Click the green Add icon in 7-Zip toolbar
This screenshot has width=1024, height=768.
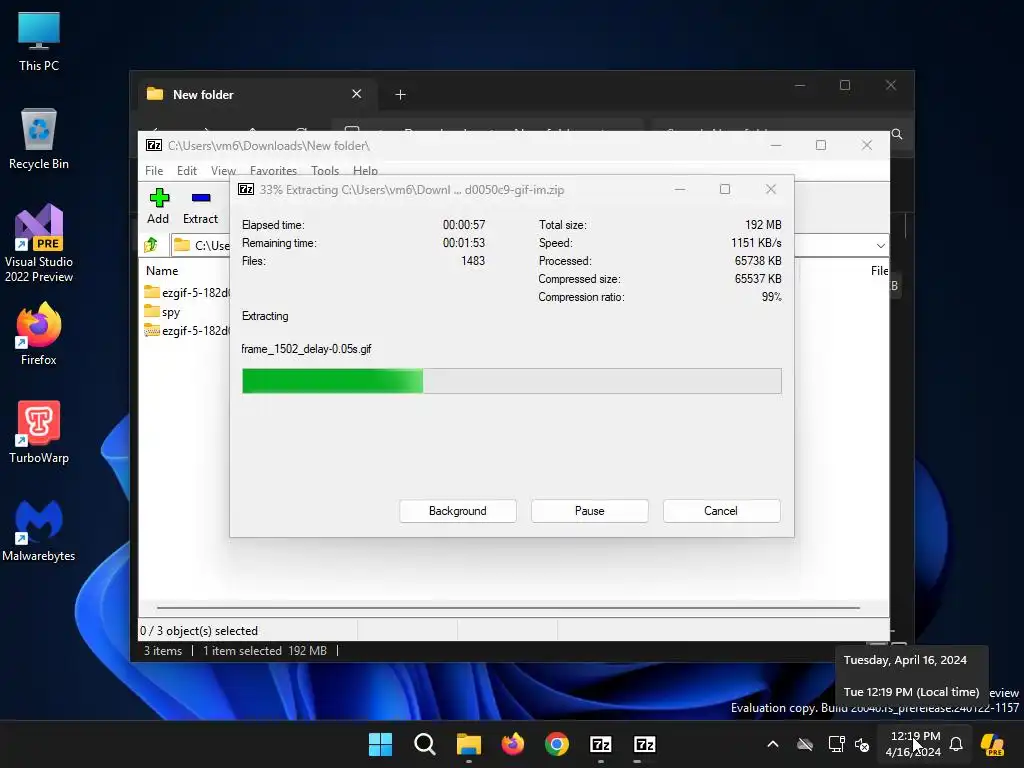(x=159, y=197)
